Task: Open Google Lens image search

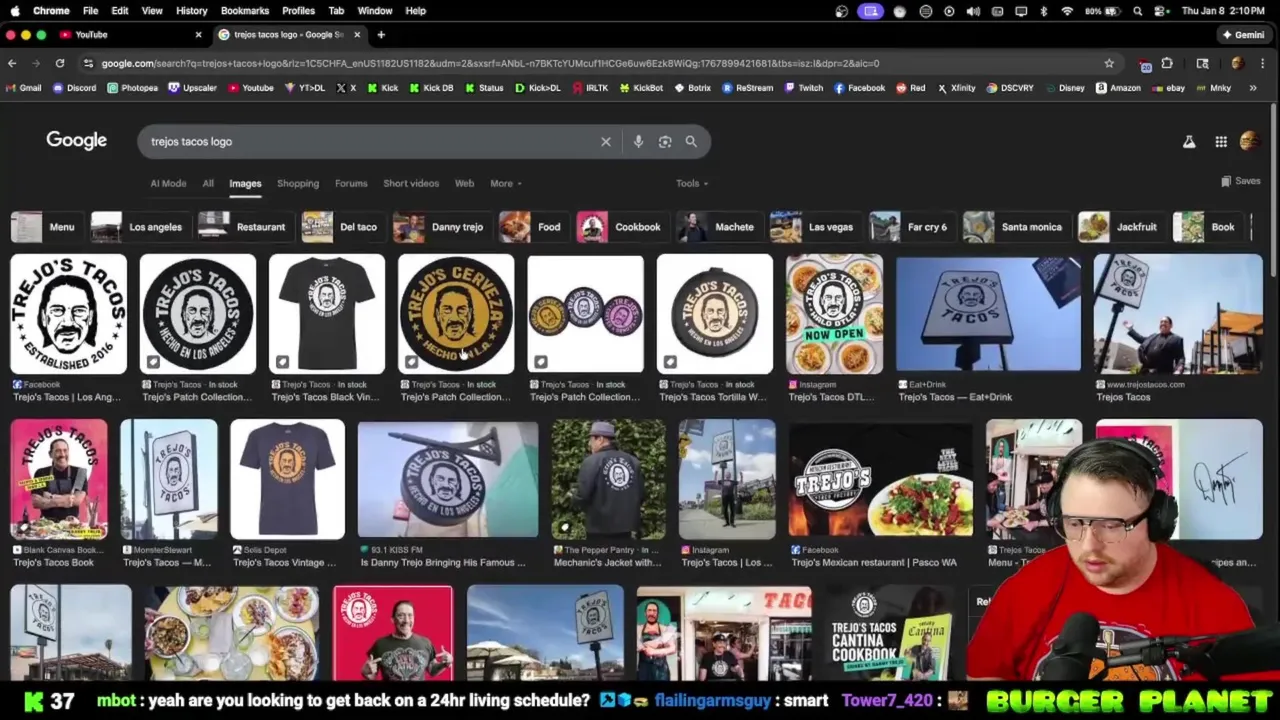Action: pos(665,142)
